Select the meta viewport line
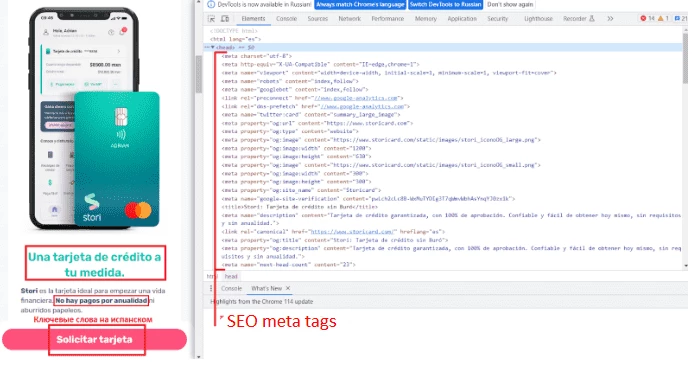This screenshot has height=373, width=697. pos(389,73)
